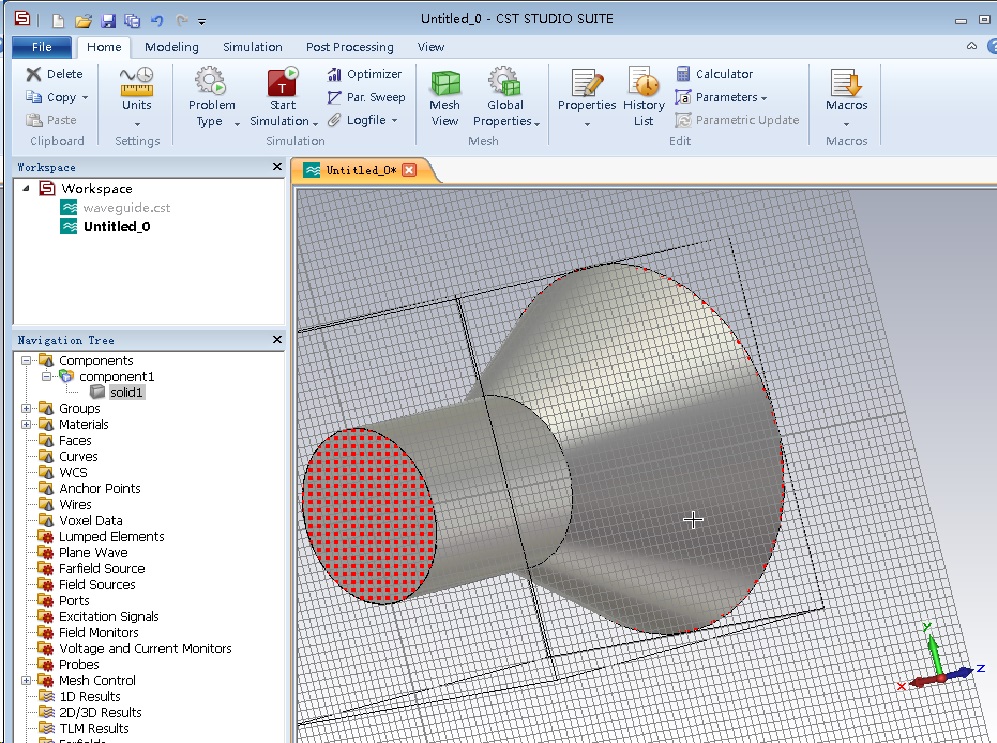The height and width of the screenshot is (743, 997).
Task: Select 2D/3D Results in Navigation Tree
Action: point(100,712)
